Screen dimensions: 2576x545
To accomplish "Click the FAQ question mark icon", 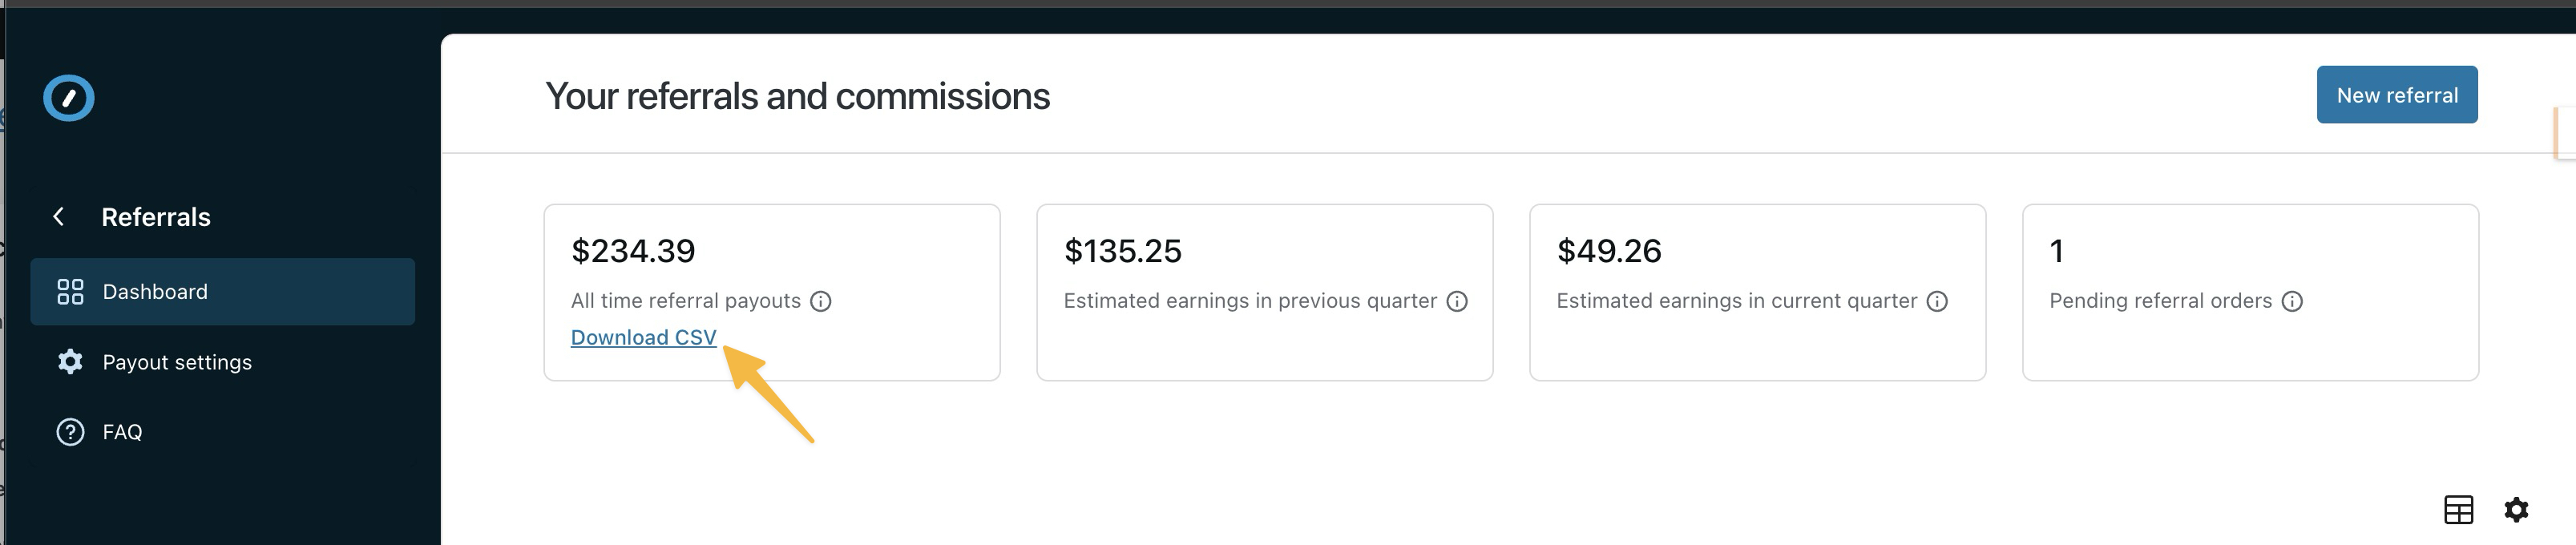I will [70, 432].
